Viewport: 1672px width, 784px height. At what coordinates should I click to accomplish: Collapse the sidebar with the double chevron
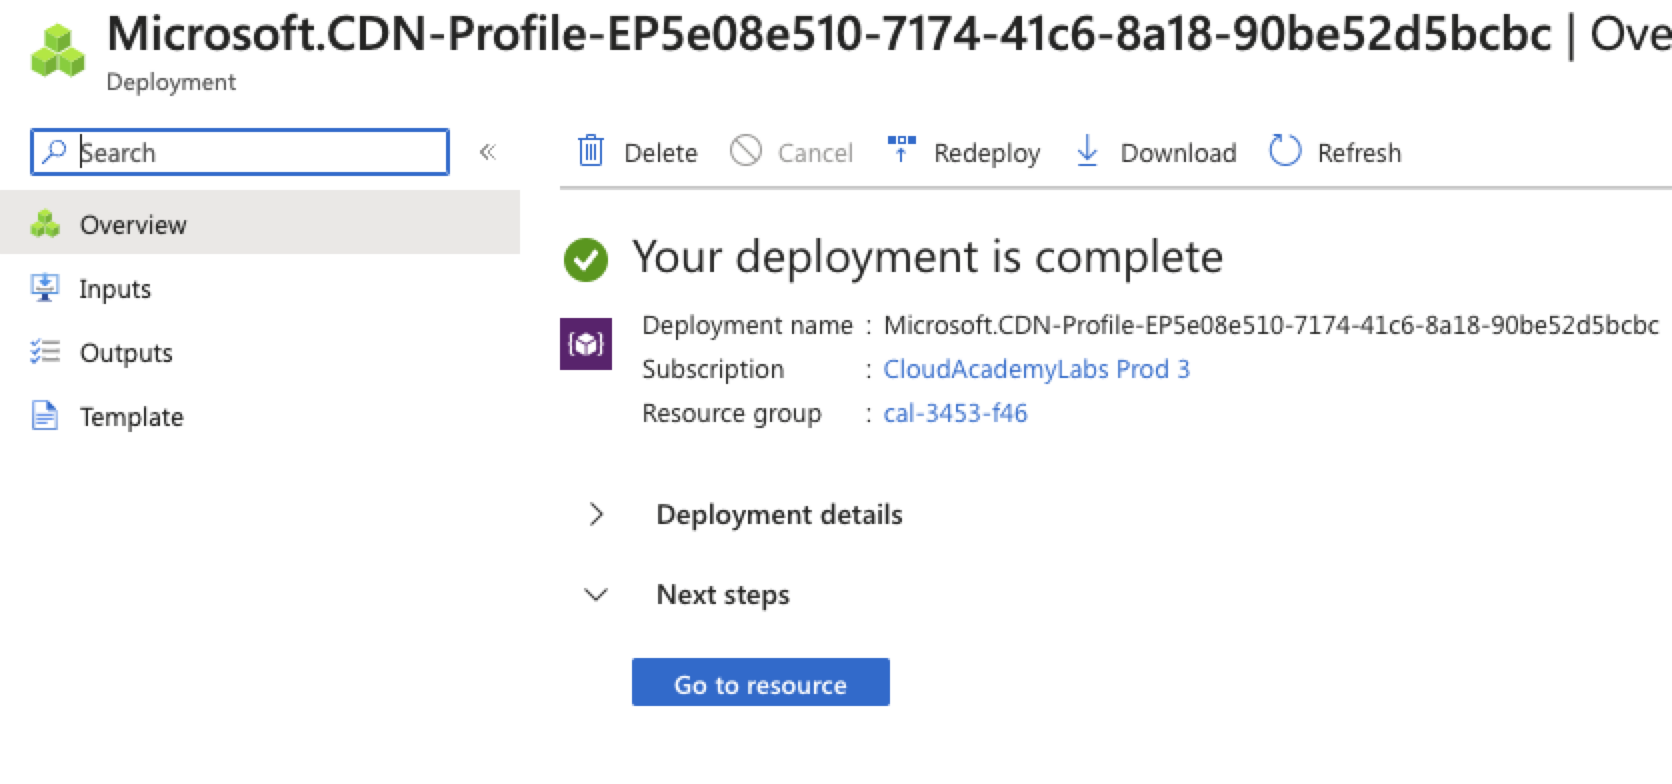(488, 152)
